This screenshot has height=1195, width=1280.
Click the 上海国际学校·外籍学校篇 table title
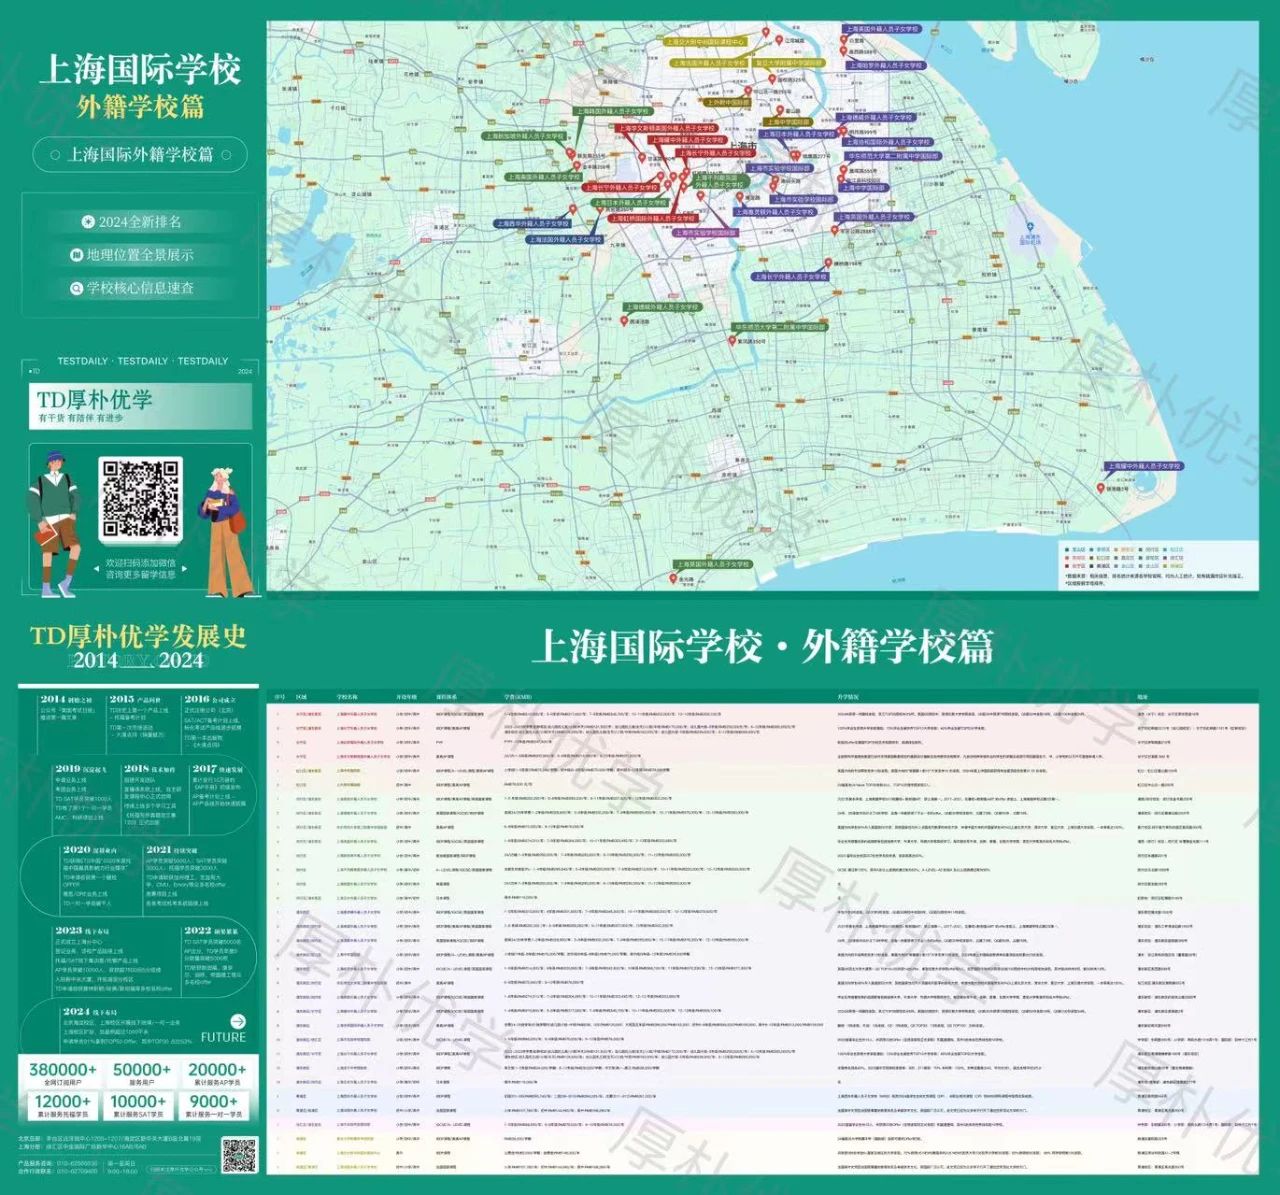pyautogui.click(x=762, y=647)
